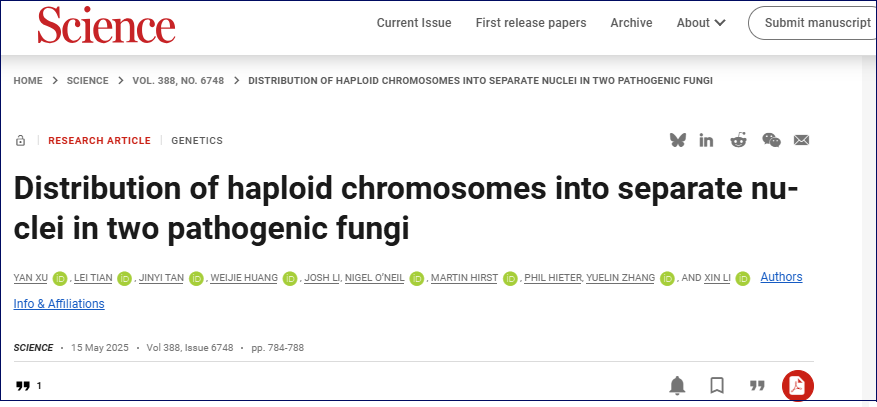Share article via WeChat icon
Screen dimensions: 877x407
(771, 140)
